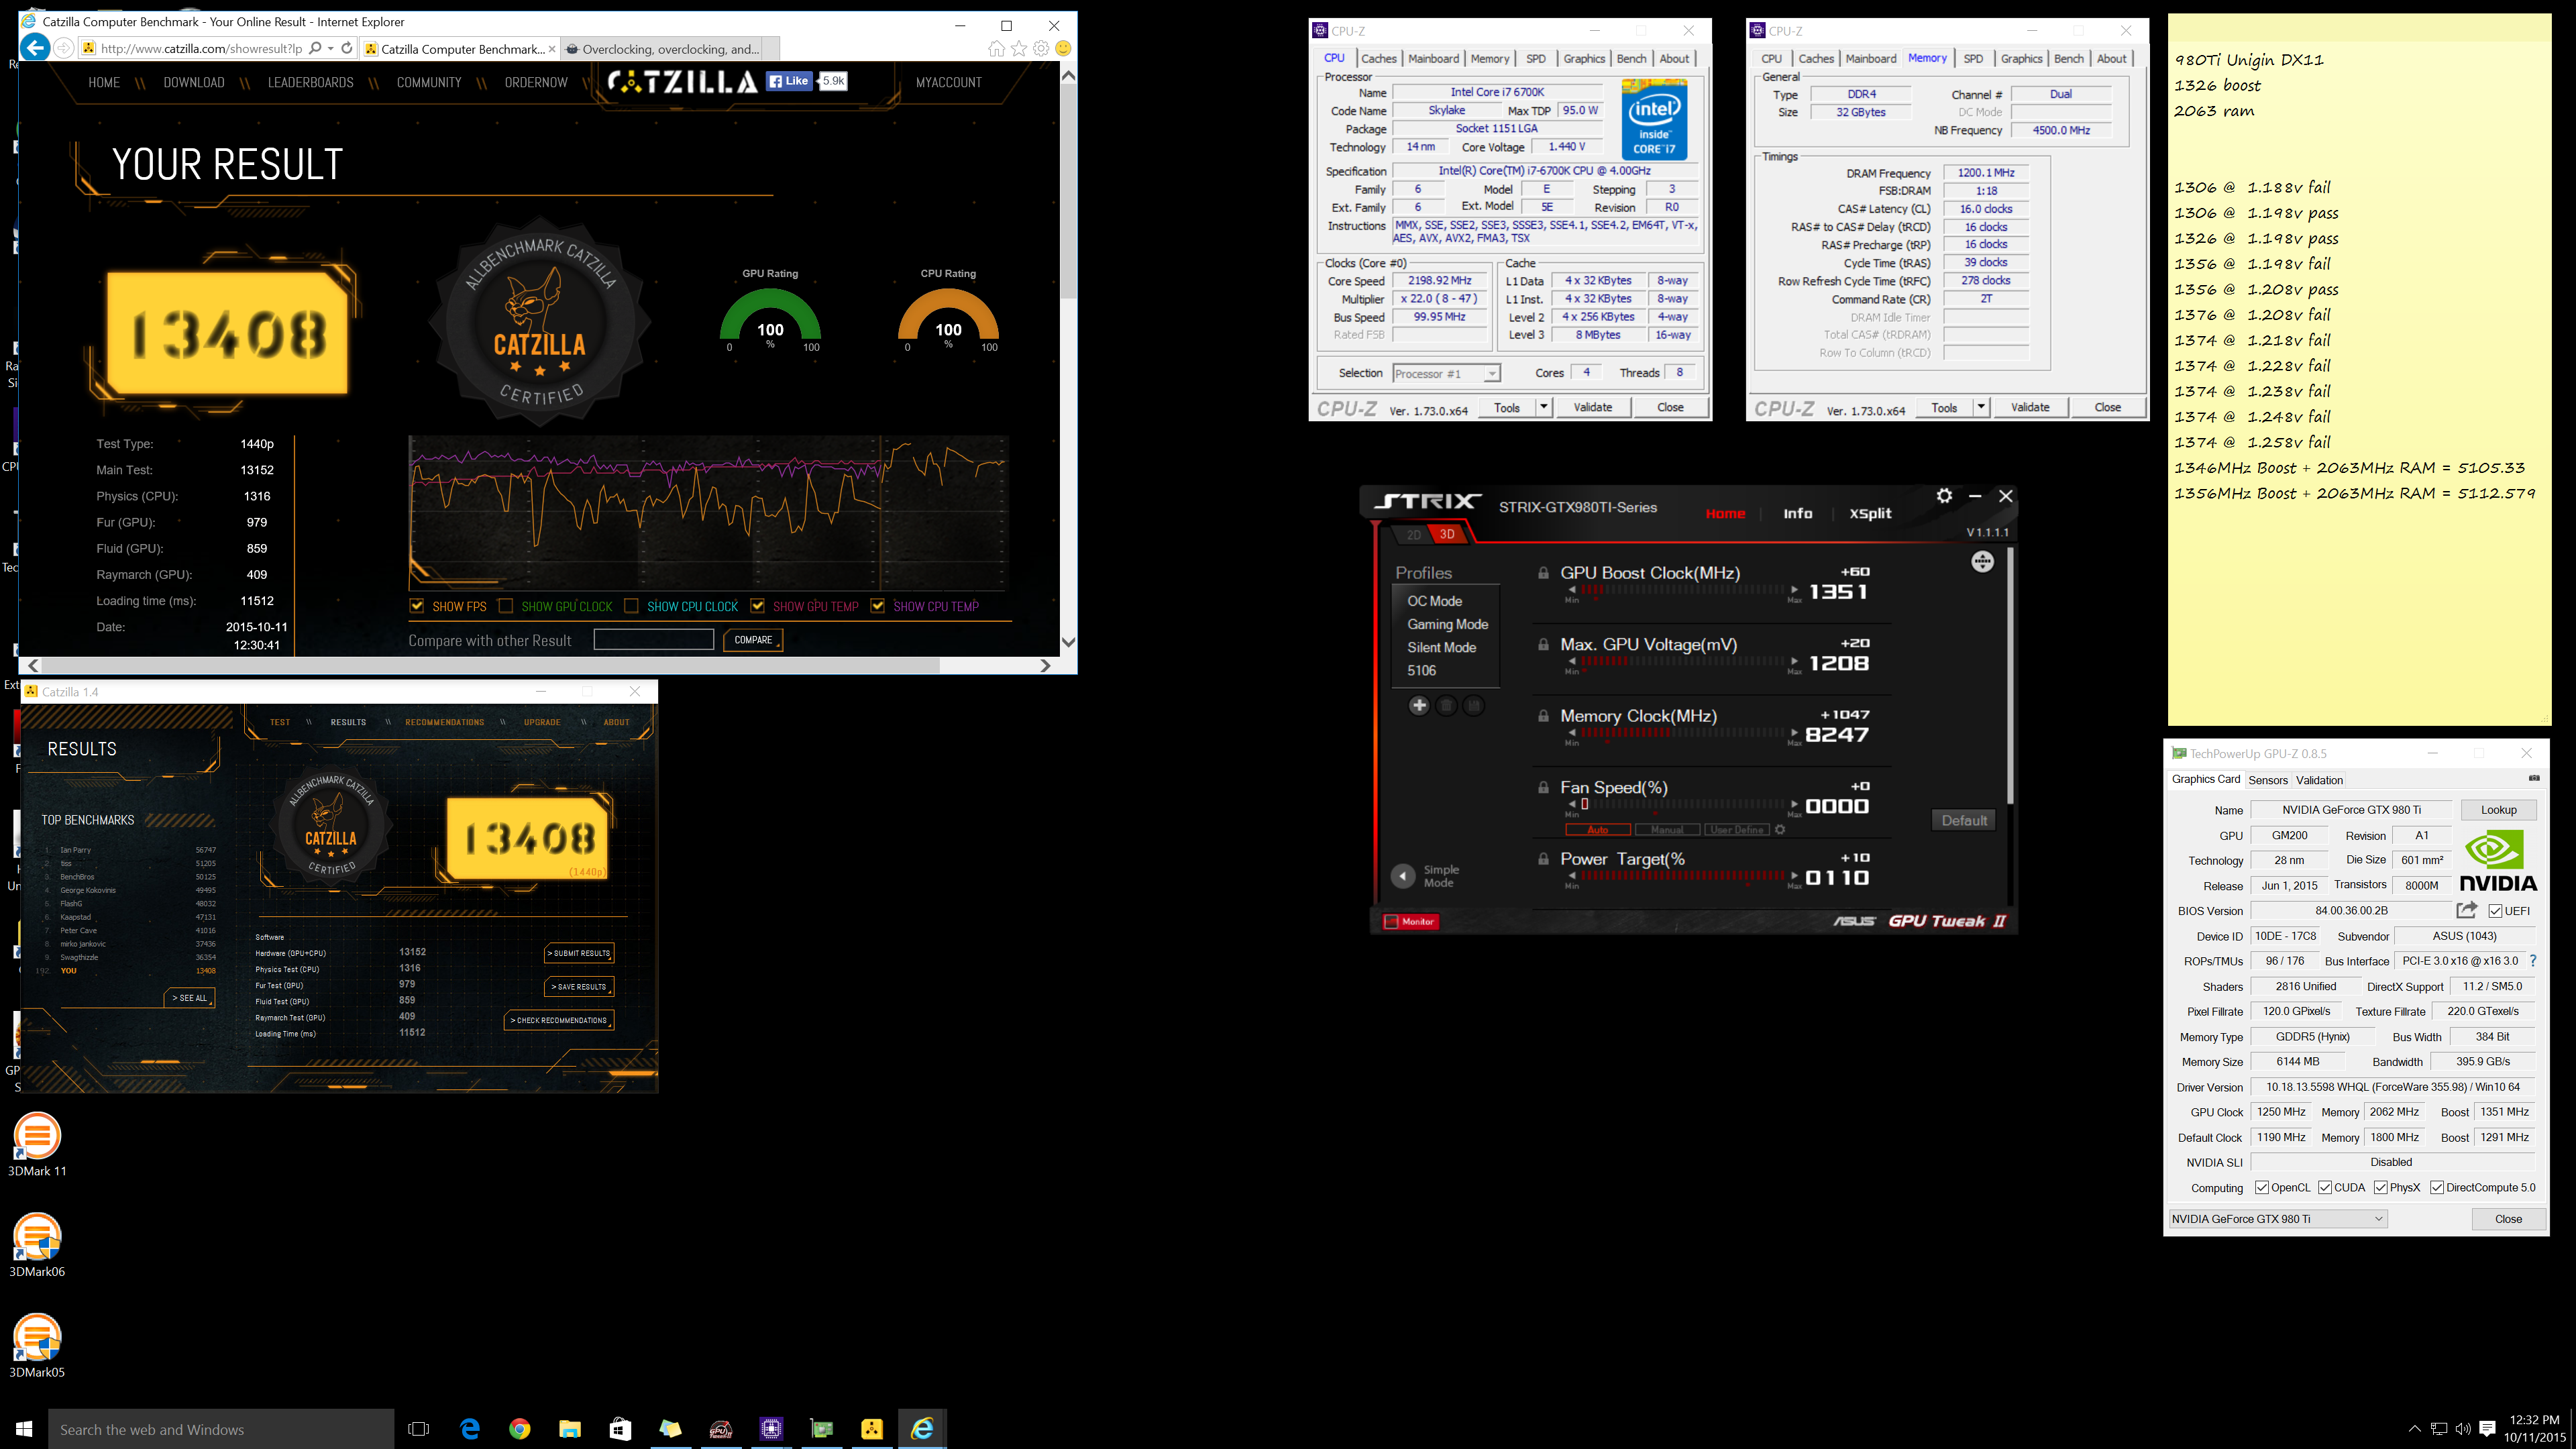The image size is (2576, 1449).
Task: Toggle lock beside Fan Speed
Action: coord(1543,788)
